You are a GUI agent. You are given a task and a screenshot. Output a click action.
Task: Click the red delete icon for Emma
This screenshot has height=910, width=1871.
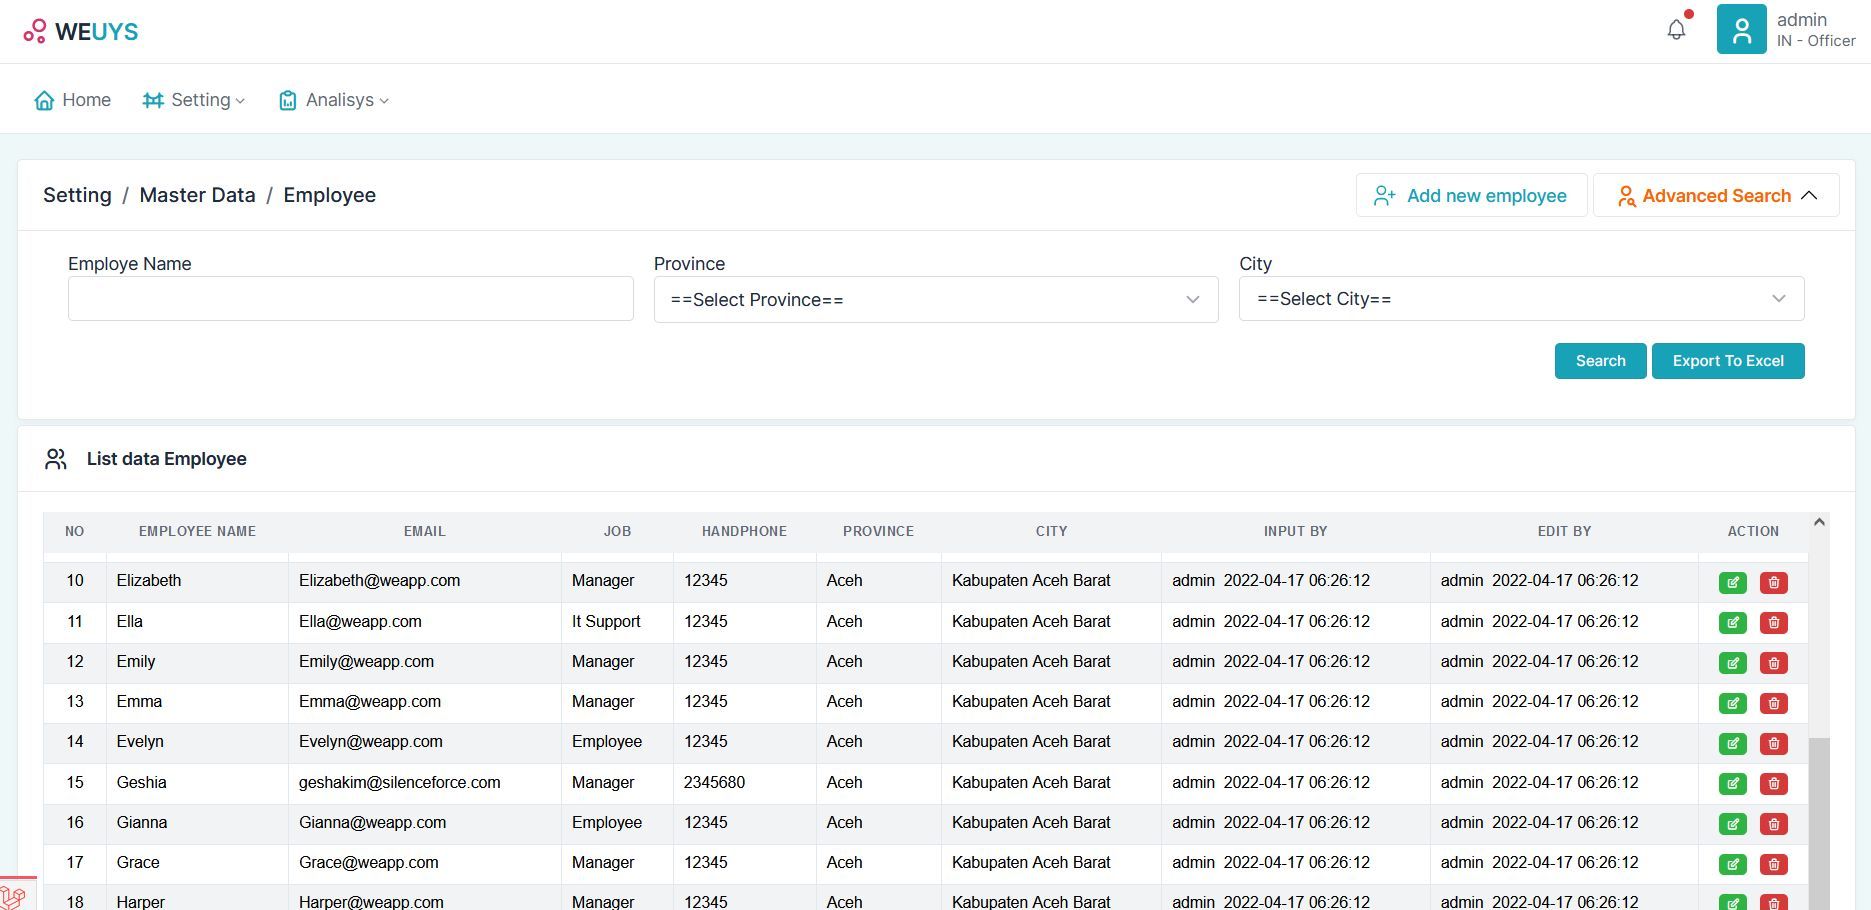pos(1773,703)
